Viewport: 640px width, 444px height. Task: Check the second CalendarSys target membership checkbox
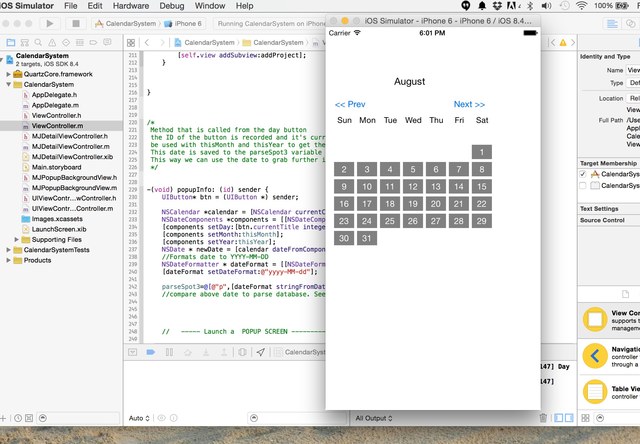(583, 186)
